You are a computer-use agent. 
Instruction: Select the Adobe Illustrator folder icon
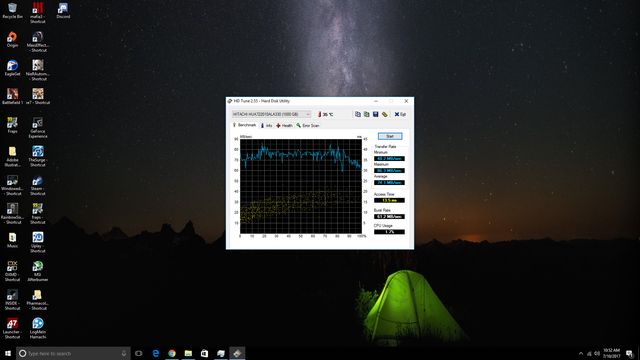[12, 156]
